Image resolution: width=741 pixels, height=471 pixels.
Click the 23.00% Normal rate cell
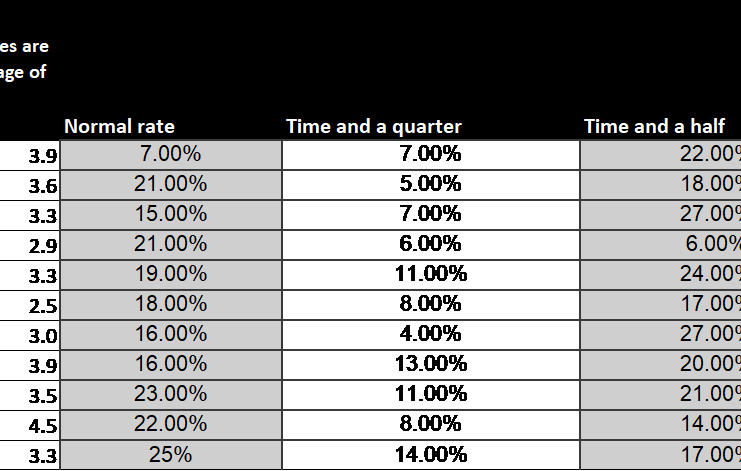point(171,395)
